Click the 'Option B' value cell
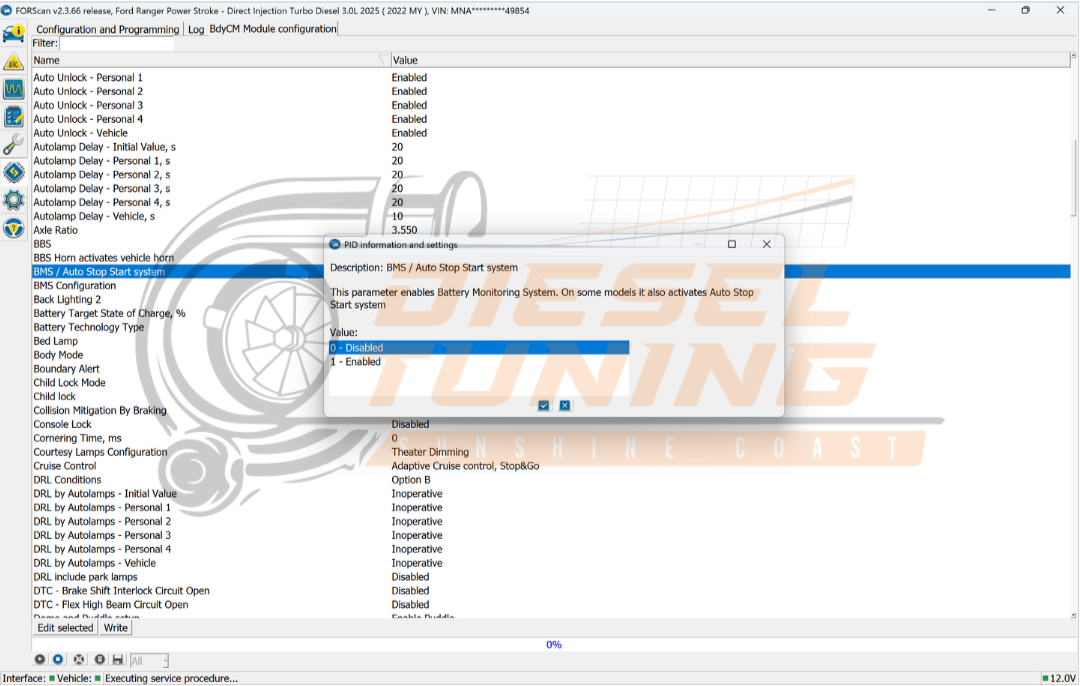This screenshot has width=1080, height=686. click(x=411, y=480)
